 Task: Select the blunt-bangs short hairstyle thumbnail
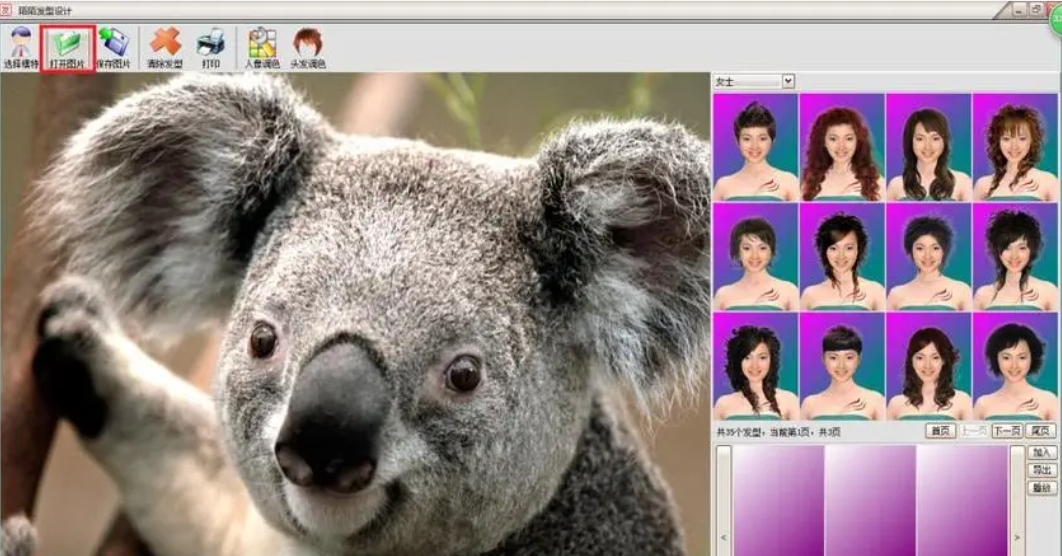pos(842,366)
